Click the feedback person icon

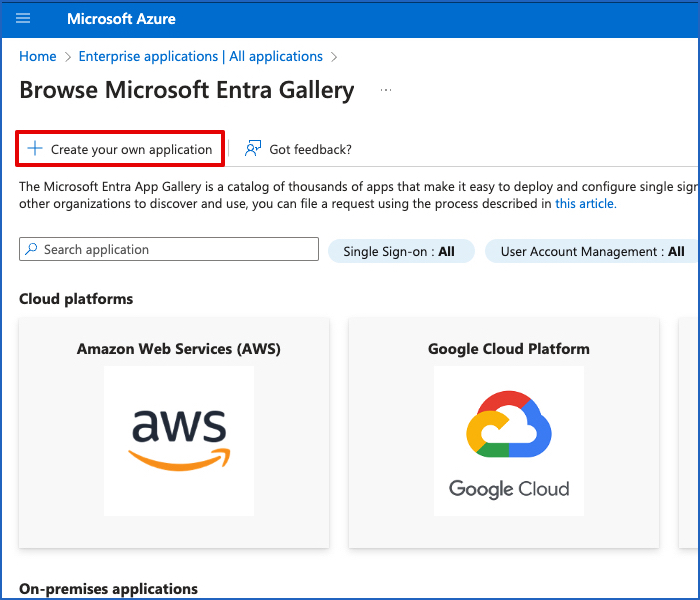(253, 149)
